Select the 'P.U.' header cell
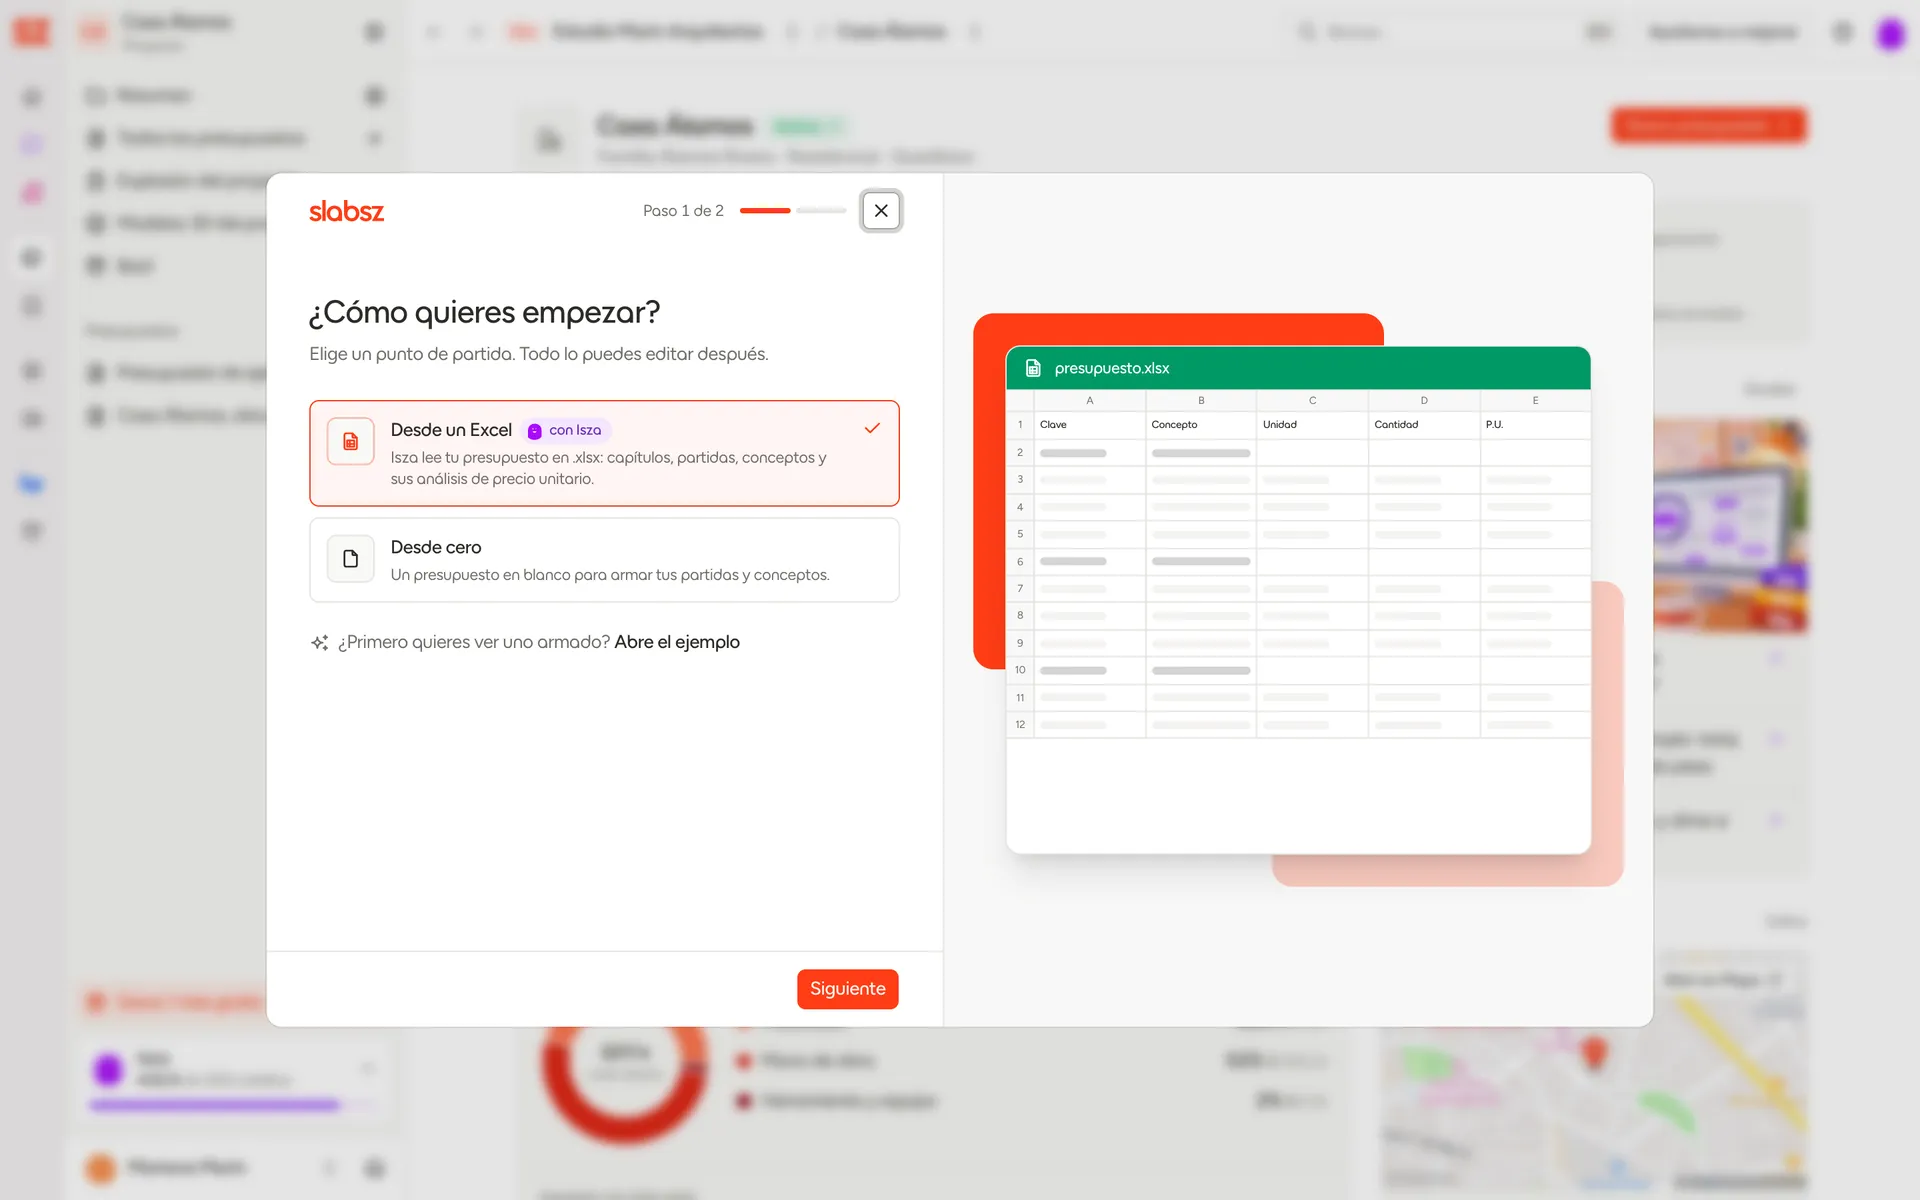 1535,425
